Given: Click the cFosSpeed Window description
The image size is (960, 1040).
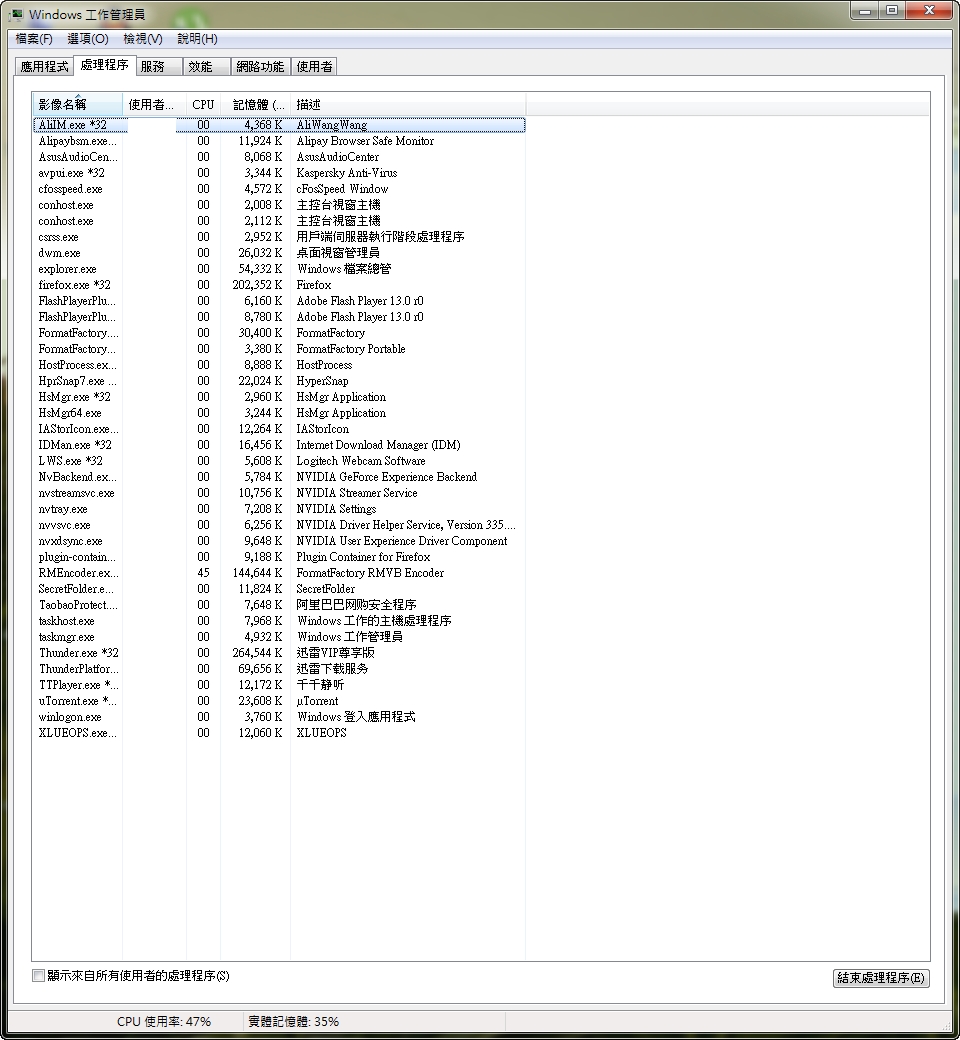Looking at the screenshot, I should (x=342, y=188).
